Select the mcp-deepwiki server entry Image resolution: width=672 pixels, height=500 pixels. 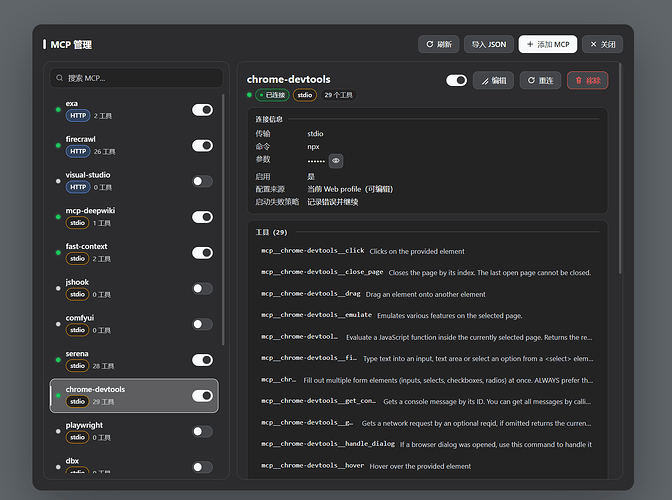pos(134,217)
